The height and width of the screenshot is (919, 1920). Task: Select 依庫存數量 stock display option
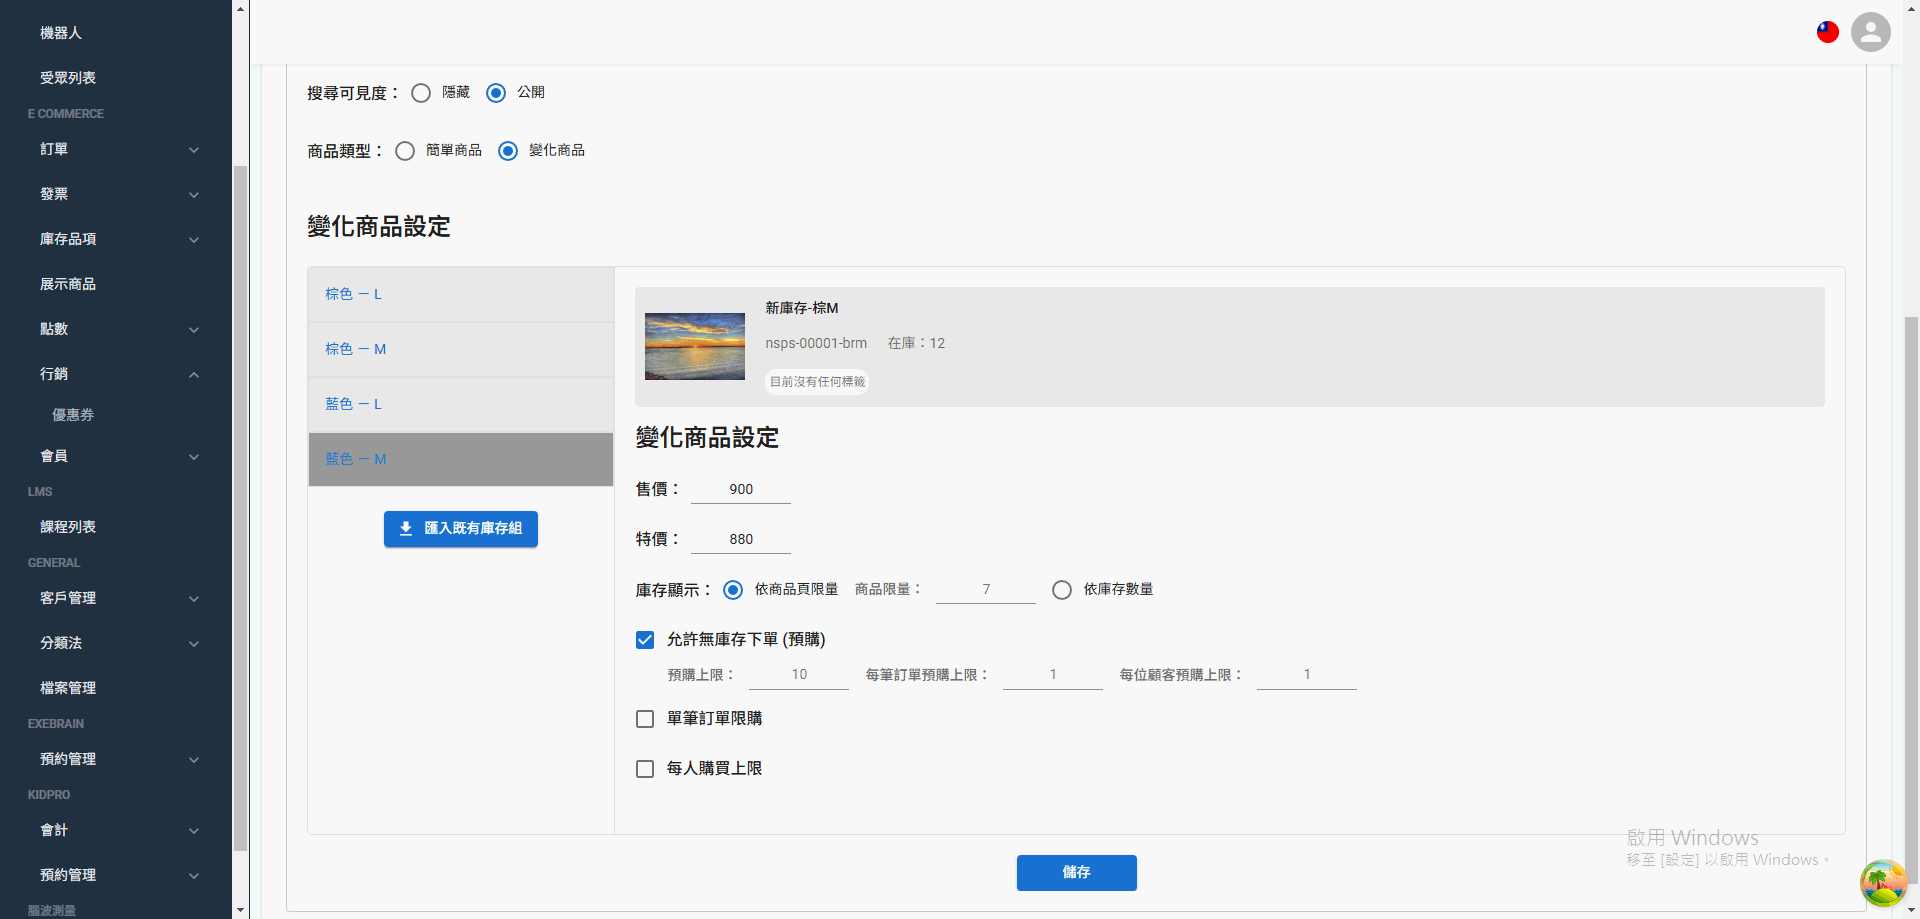pos(1062,590)
